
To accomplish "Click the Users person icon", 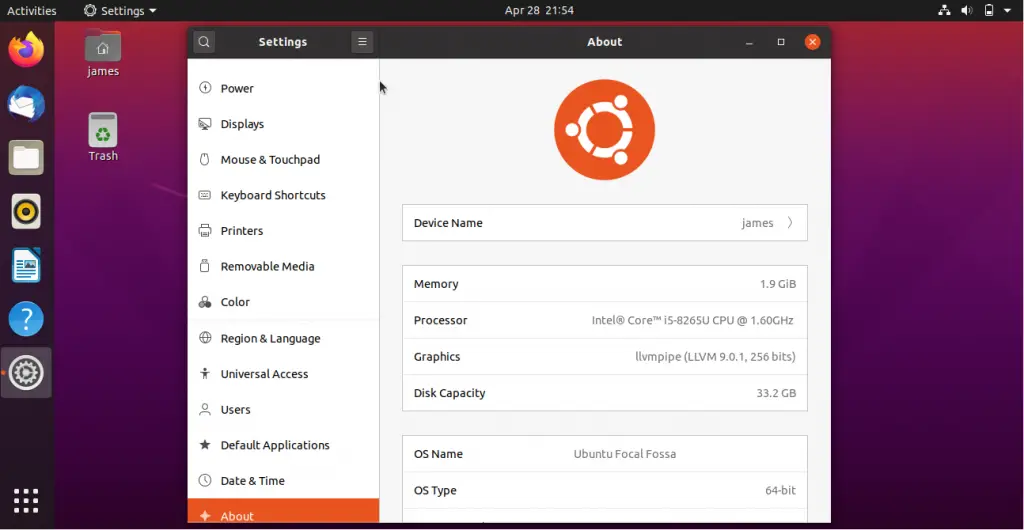I will click(x=205, y=409).
